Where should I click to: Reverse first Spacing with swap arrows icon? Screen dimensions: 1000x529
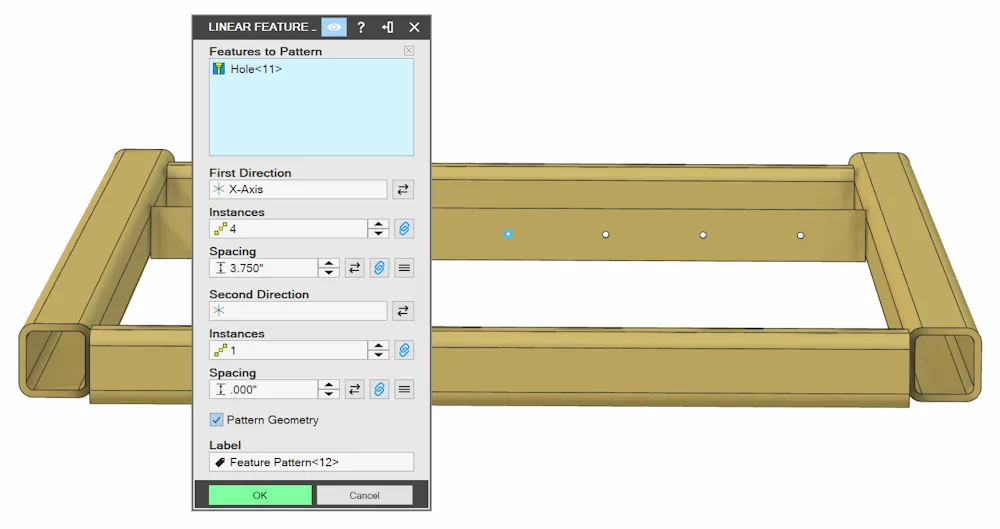point(355,268)
